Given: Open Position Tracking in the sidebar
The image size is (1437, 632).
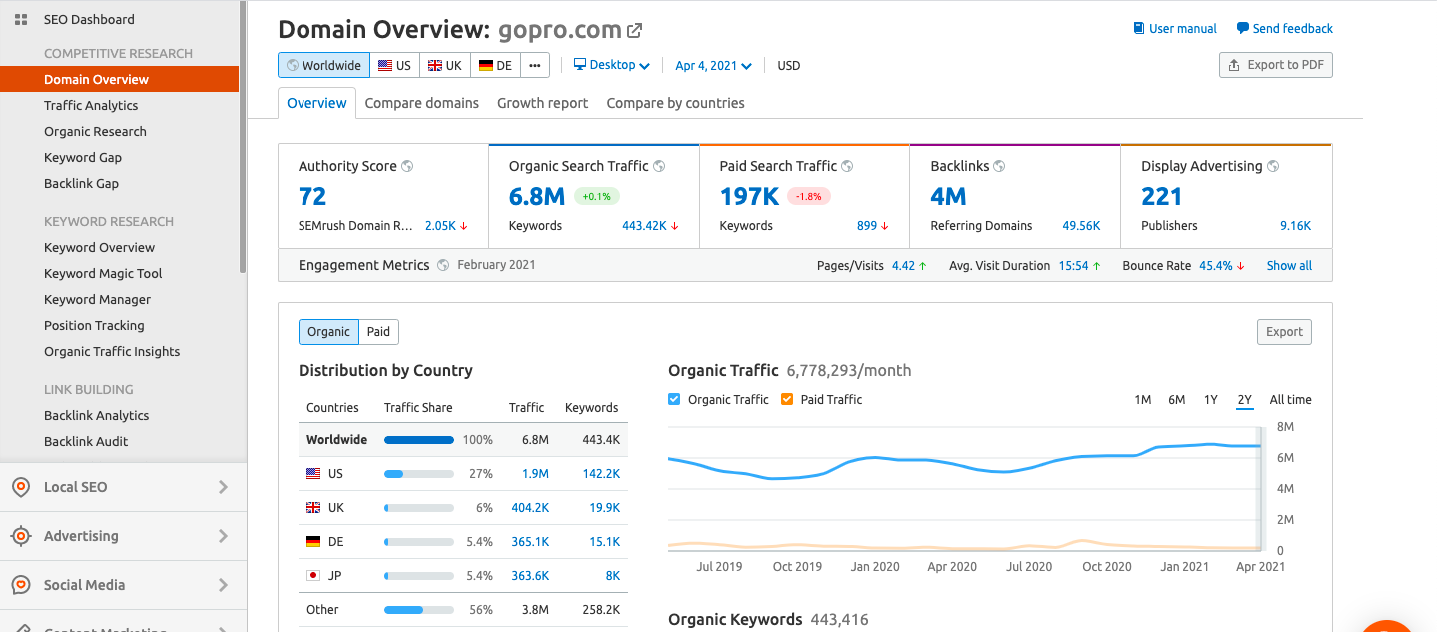Looking at the screenshot, I should (x=94, y=325).
